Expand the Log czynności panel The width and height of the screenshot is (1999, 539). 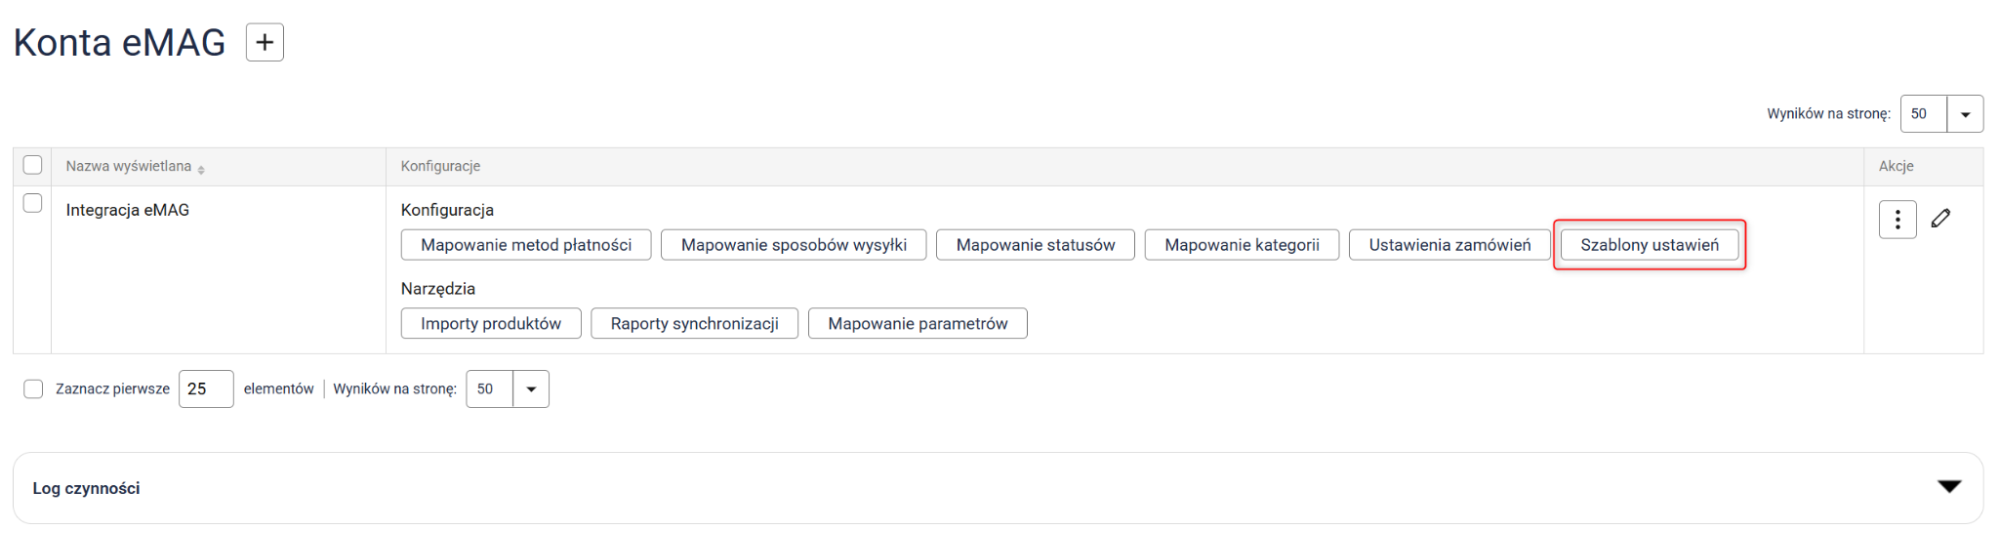(x=1949, y=487)
